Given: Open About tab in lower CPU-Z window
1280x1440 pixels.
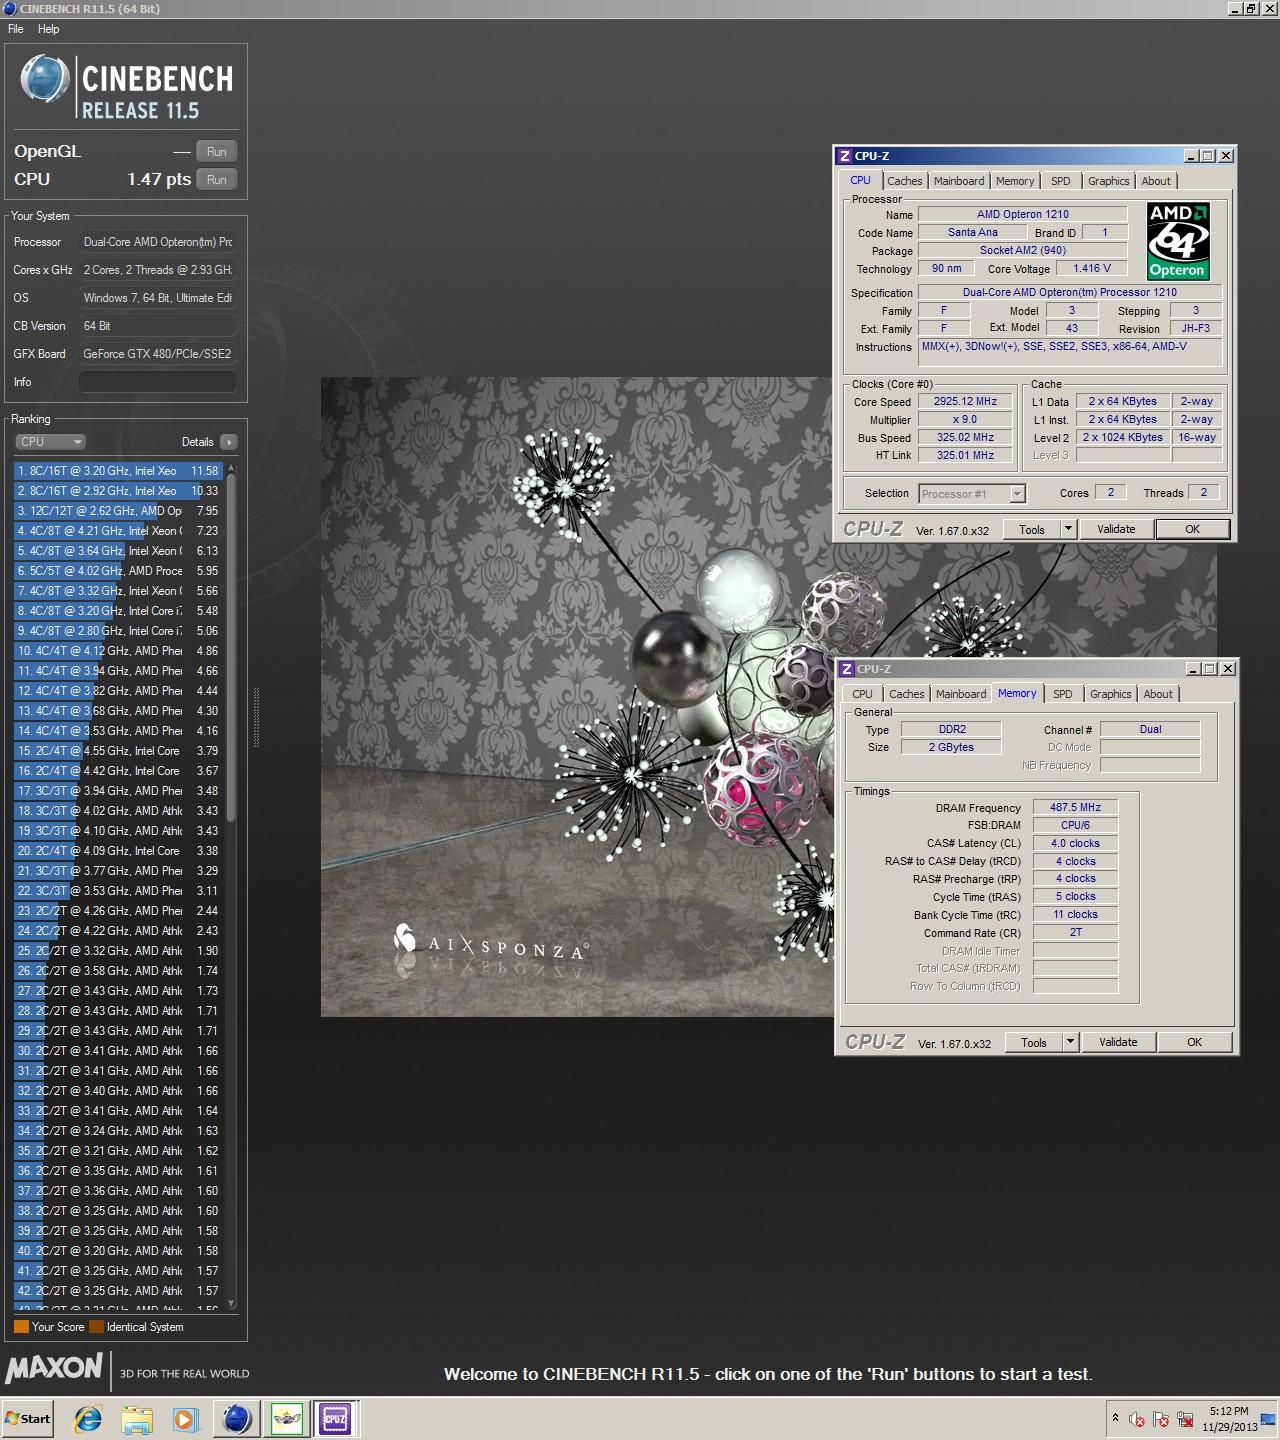Looking at the screenshot, I should pos(1158,694).
